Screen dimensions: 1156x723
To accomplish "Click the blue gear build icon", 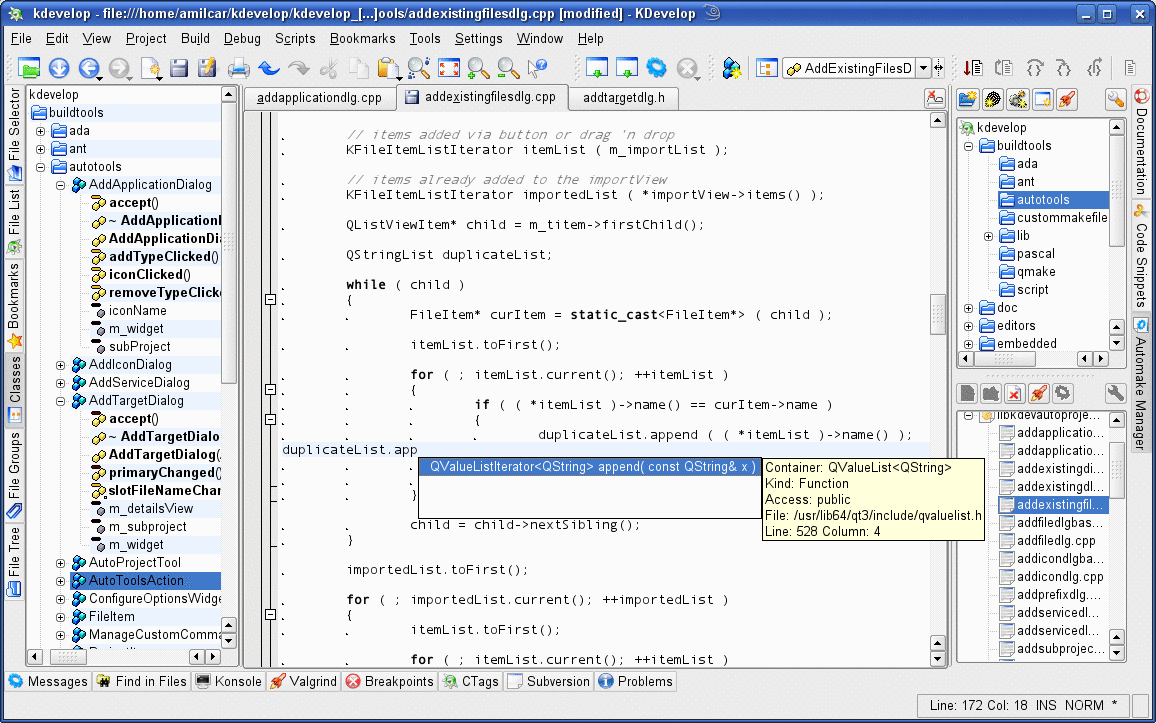I will pyautogui.click(x=656, y=68).
